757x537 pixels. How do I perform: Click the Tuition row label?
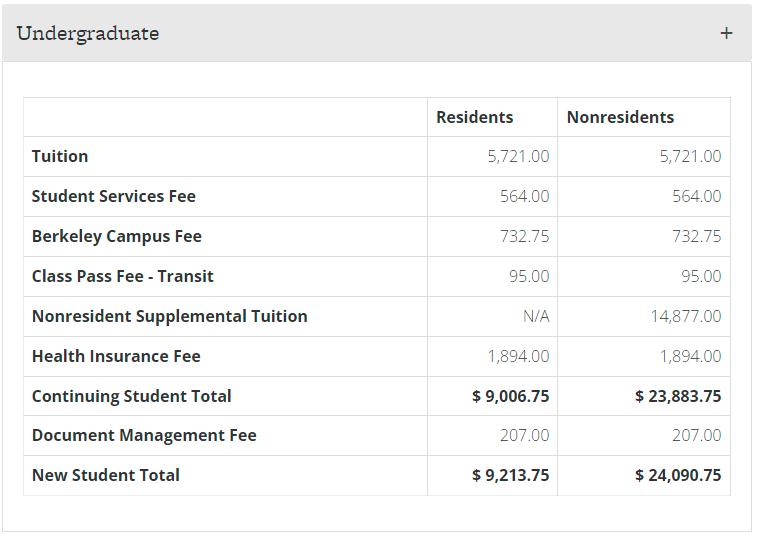pyautogui.click(x=60, y=156)
